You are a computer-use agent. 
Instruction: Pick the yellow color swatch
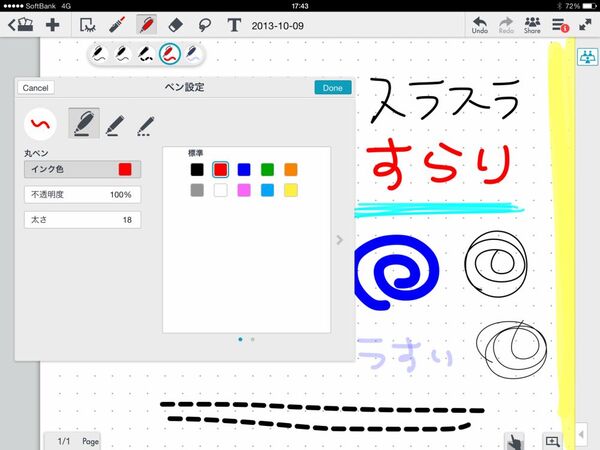click(x=291, y=190)
